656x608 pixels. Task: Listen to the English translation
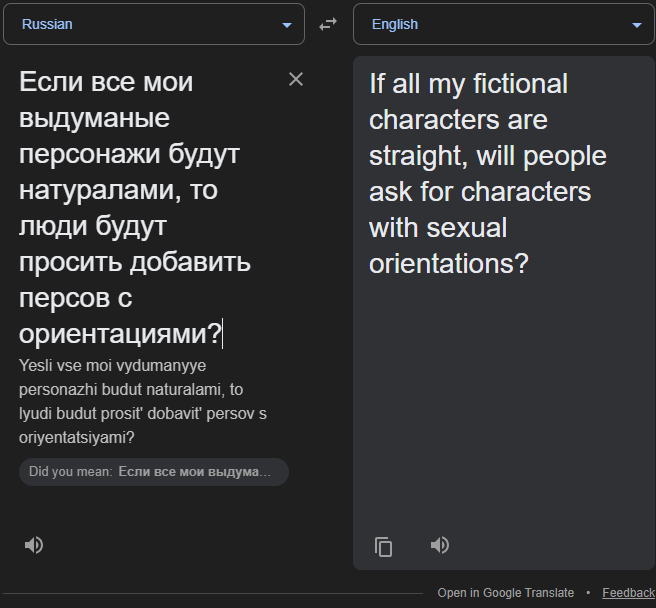point(440,545)
